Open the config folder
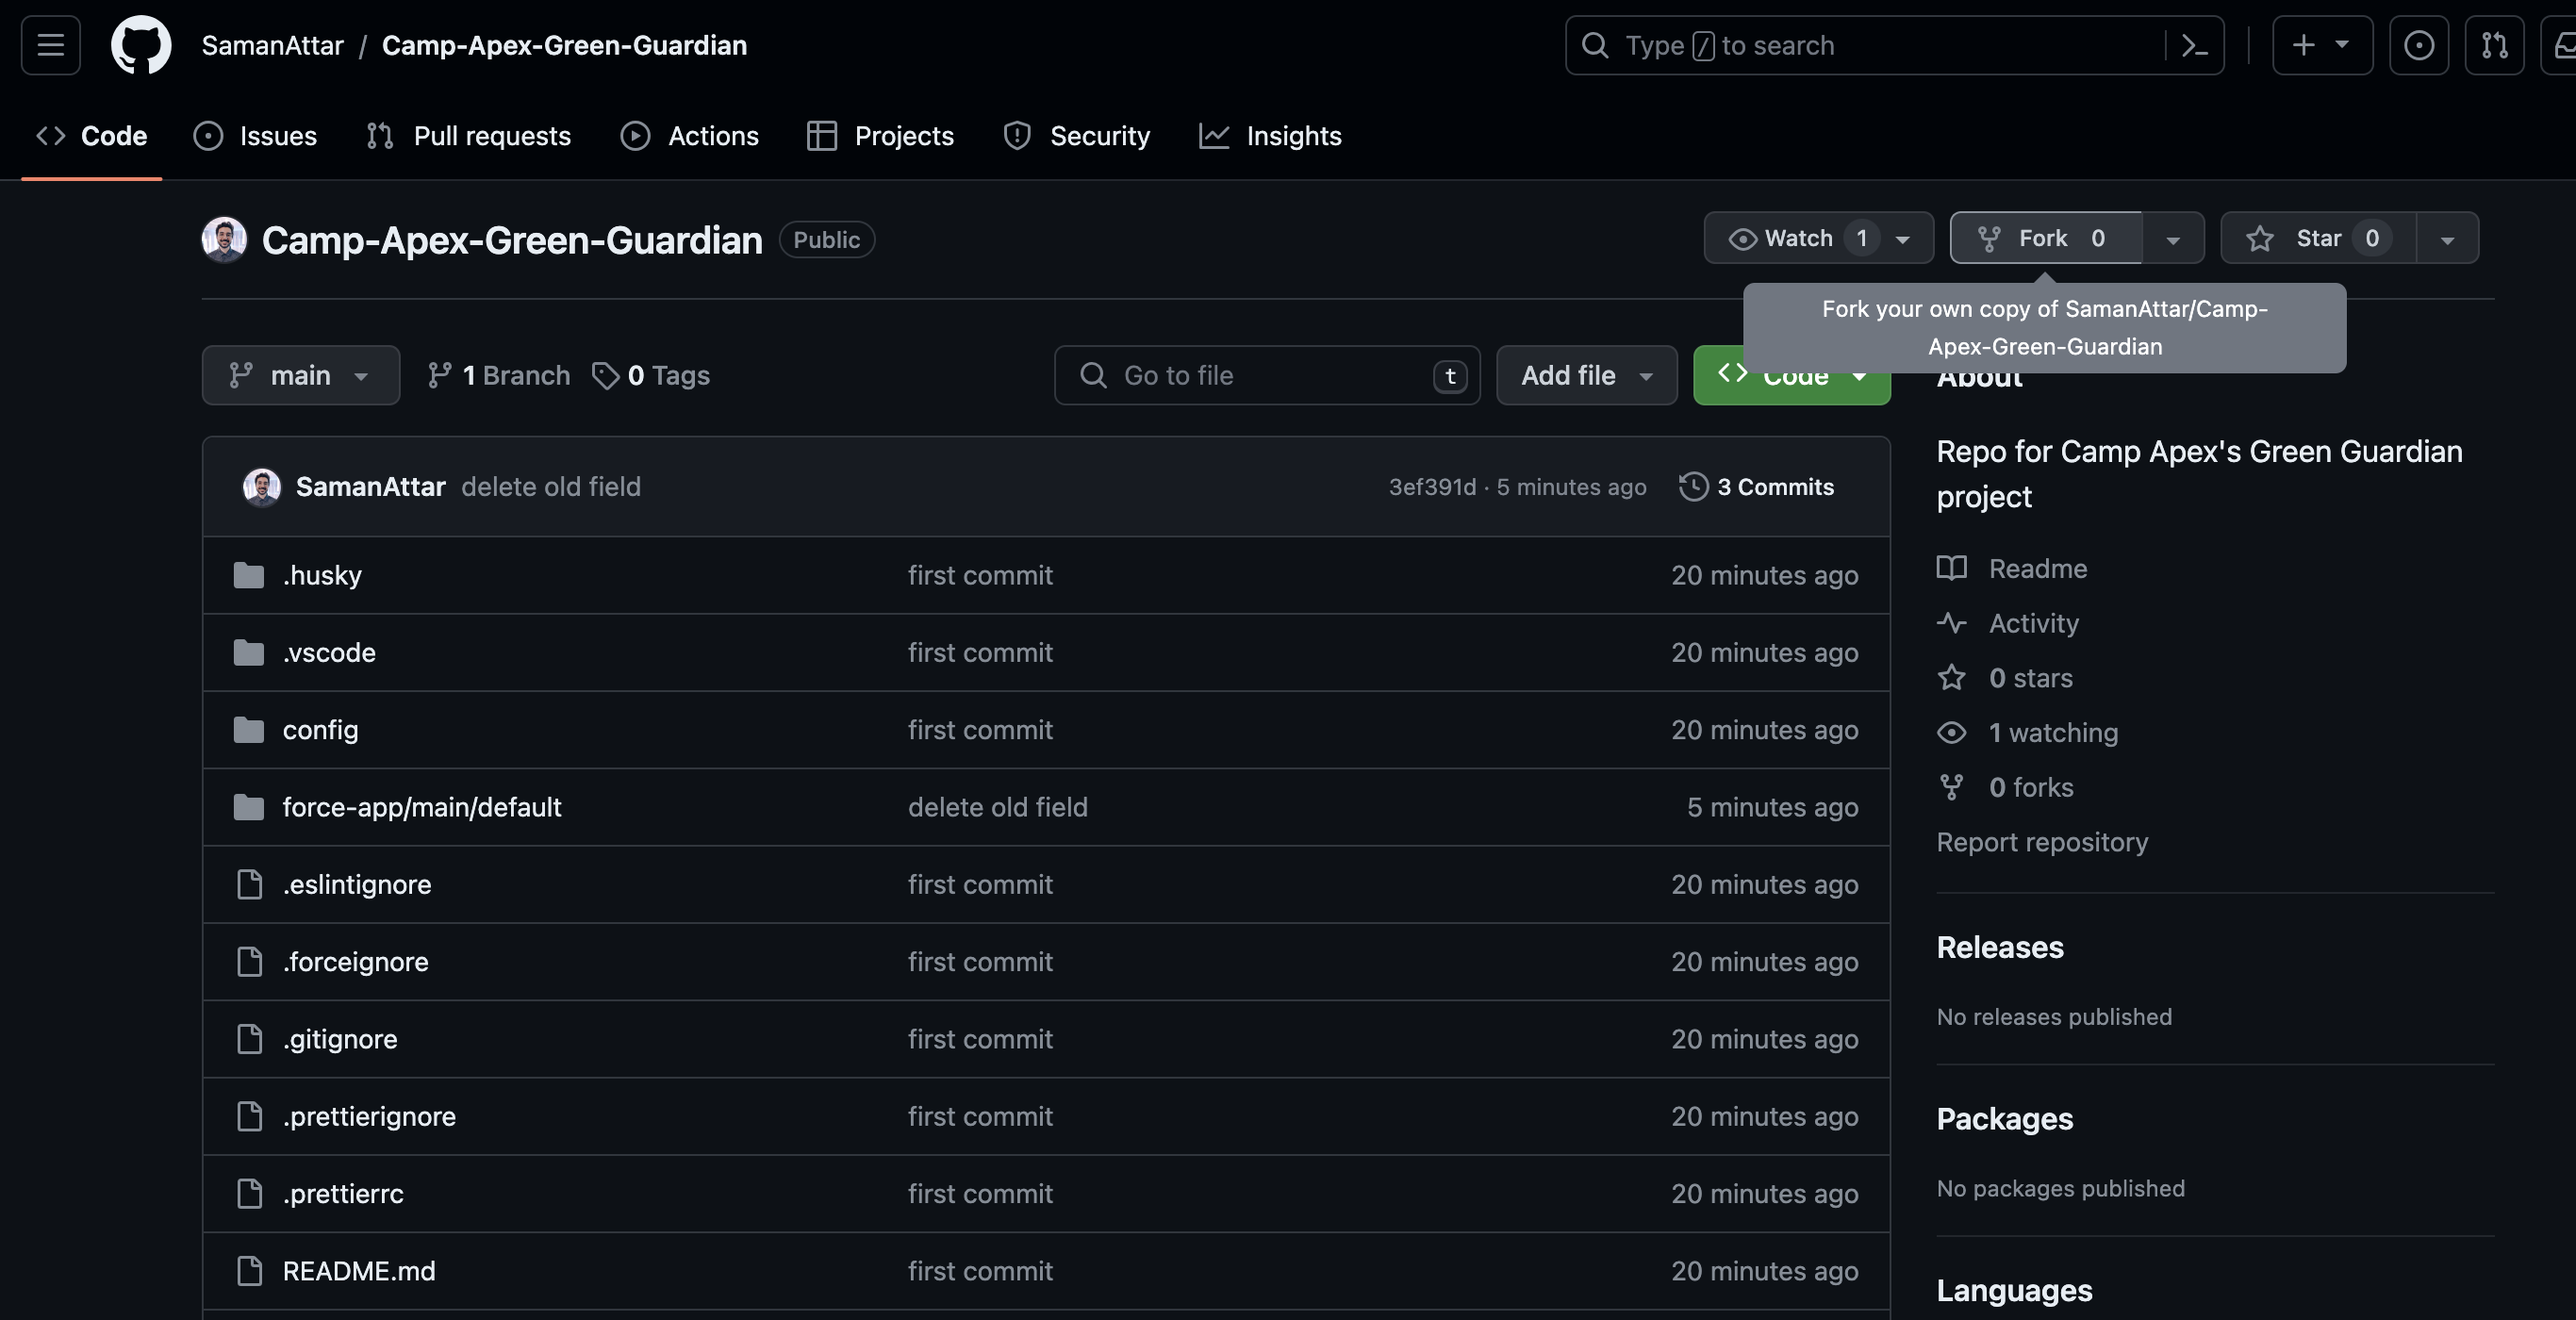This screenshot has height=1320, width=2576. pos(320,730)
